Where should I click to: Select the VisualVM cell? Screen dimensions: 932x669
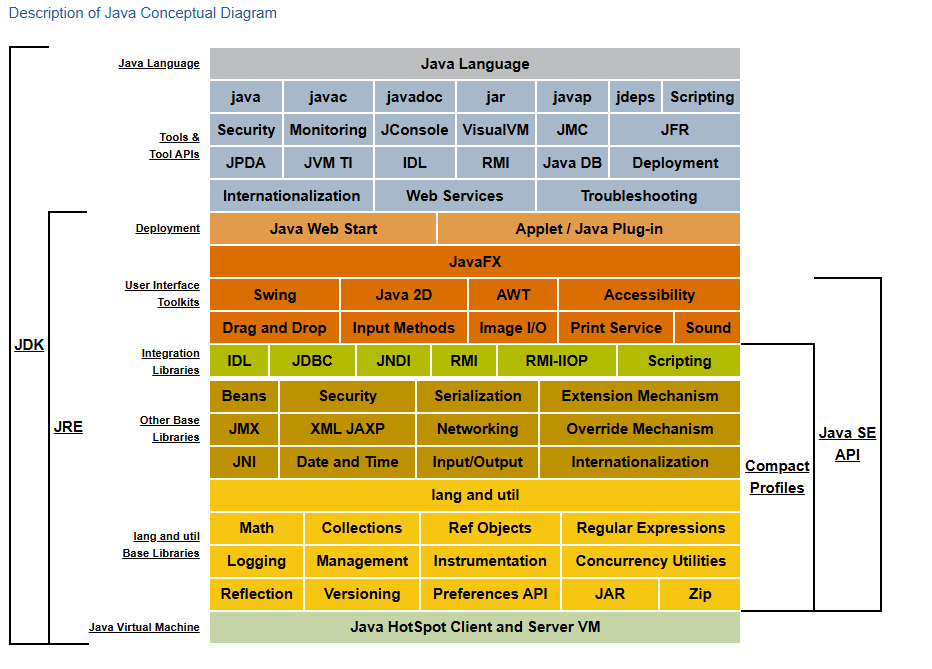pyautogui.click(x=495, y=130)
